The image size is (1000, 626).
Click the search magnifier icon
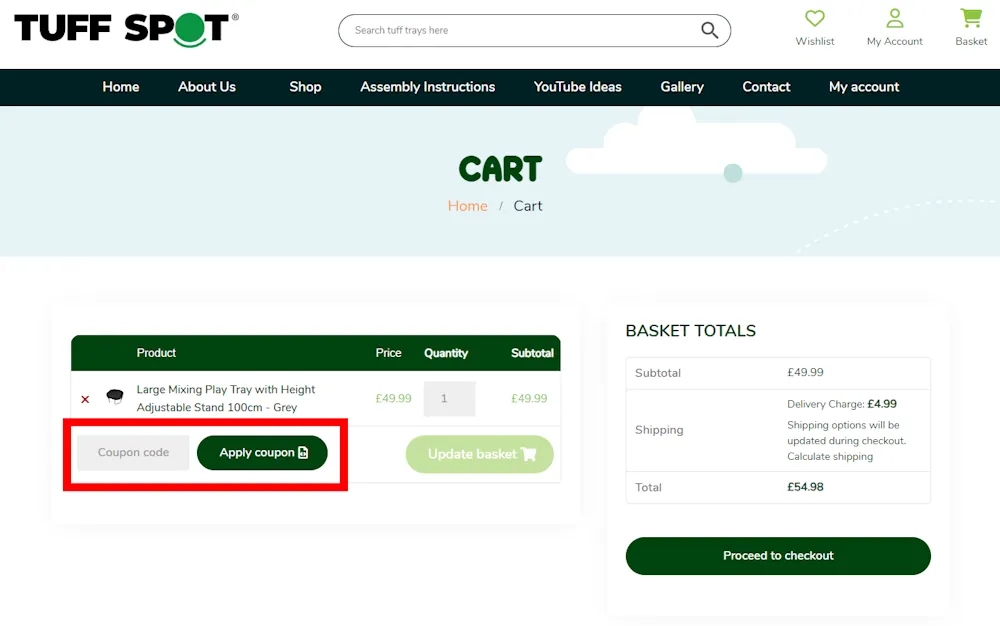click(709, 30)
